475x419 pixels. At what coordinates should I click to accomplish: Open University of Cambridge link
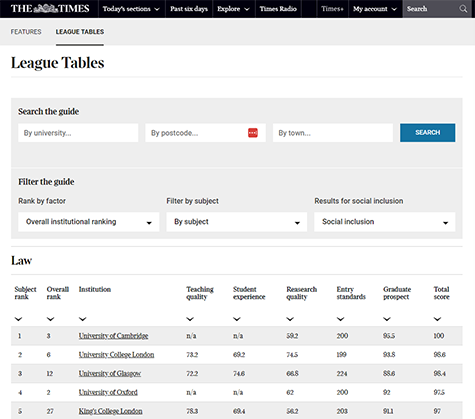[113, 336]
